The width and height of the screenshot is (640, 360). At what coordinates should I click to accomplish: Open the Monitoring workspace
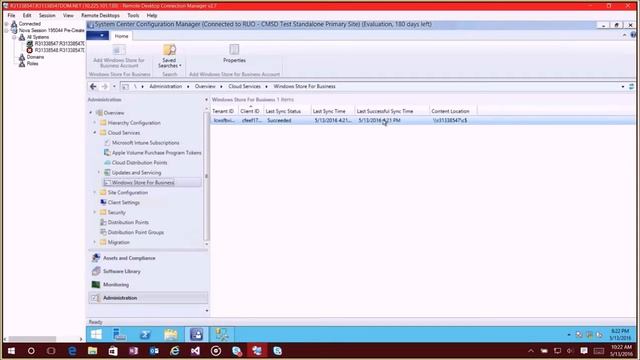pos(148,284)
